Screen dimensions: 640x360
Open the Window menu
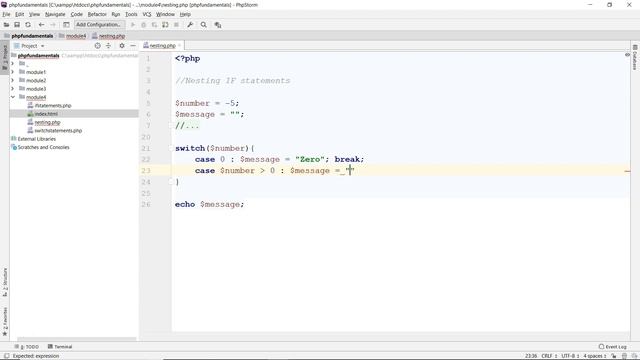click(x=165, y=14)
